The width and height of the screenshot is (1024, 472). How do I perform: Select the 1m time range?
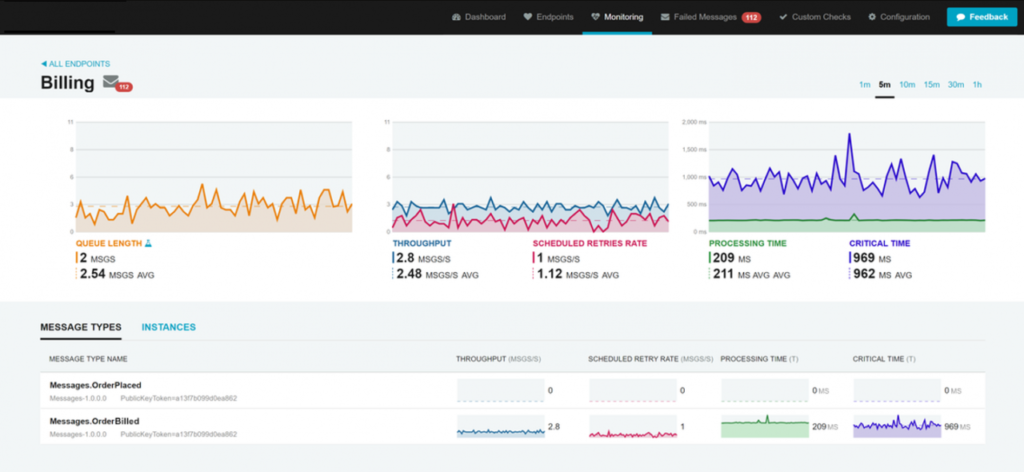tap(865, 84)
